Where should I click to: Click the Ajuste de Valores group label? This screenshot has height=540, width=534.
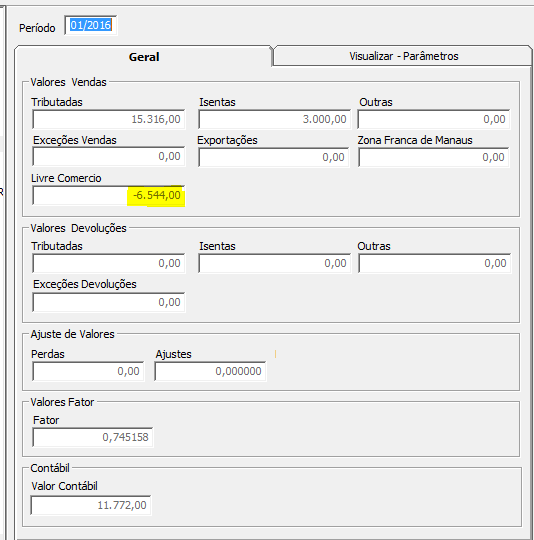click(72, 334)
